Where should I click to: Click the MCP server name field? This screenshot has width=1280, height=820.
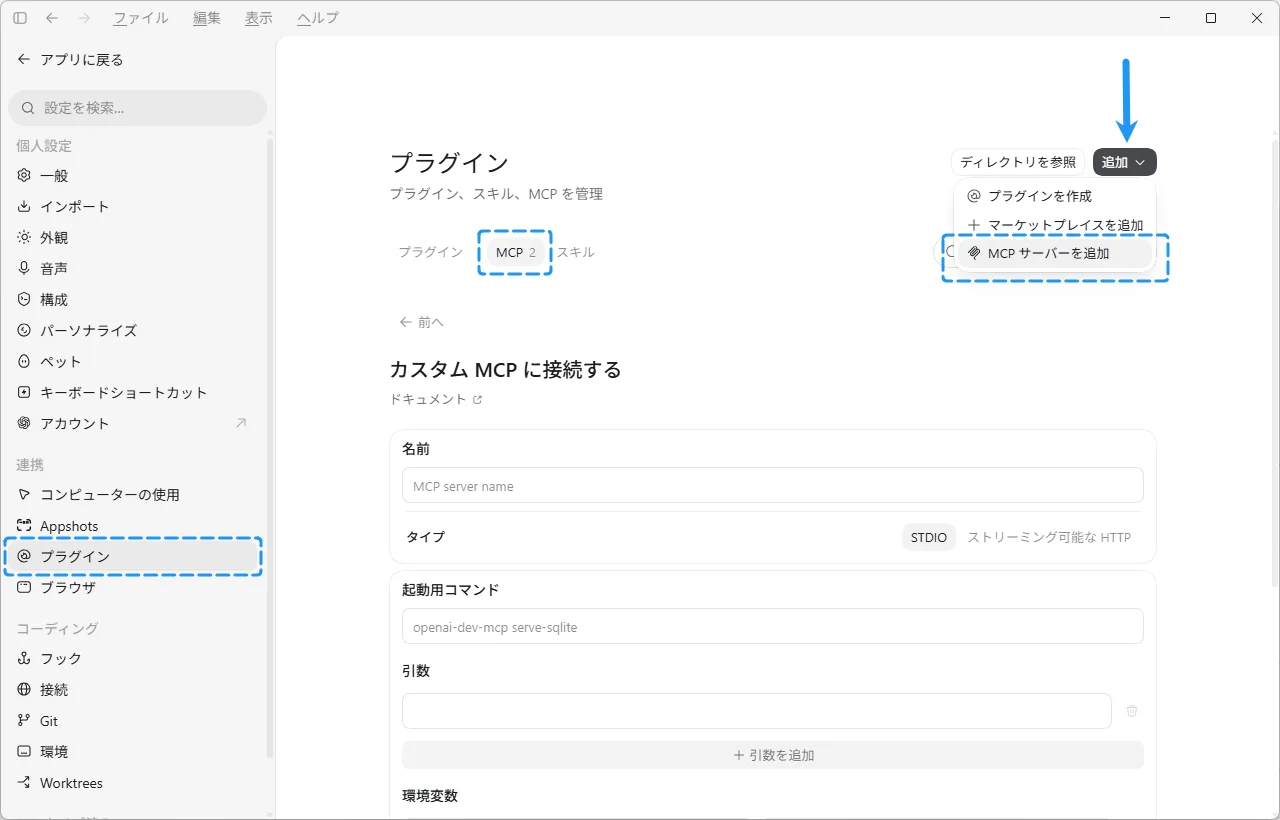773,485
